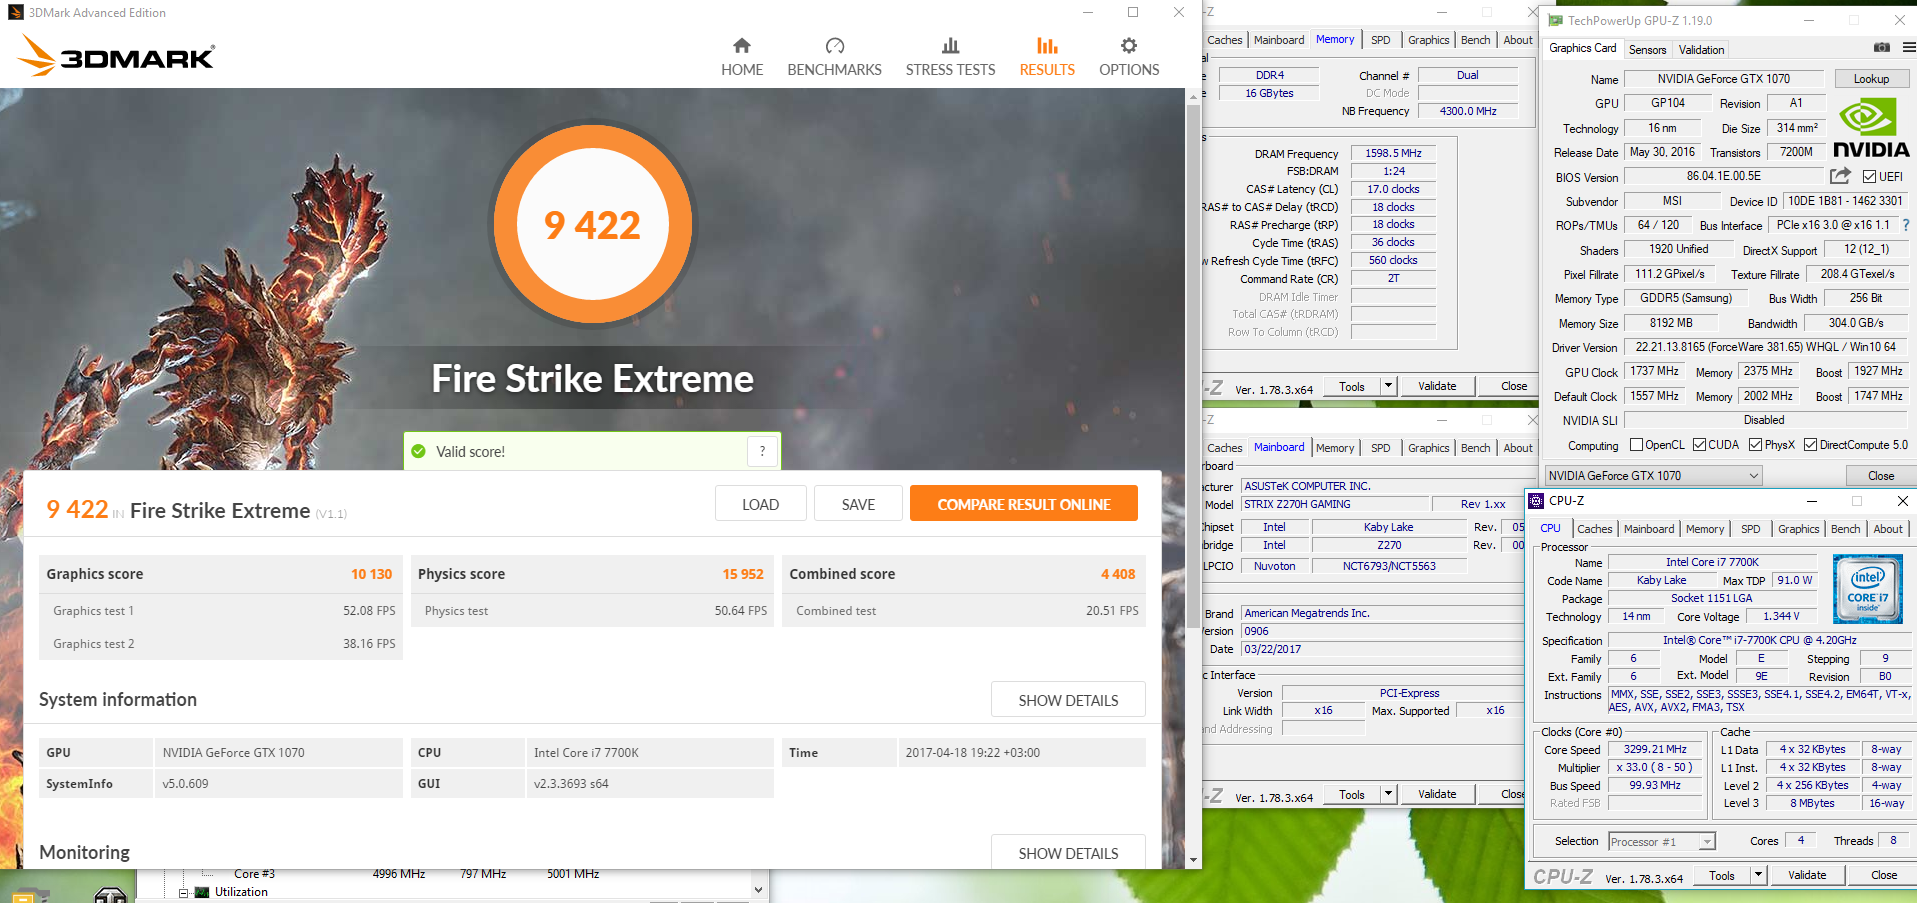Show details for Monitoring
Screen dimensions: 1917x903
[x=1068, y=852]
